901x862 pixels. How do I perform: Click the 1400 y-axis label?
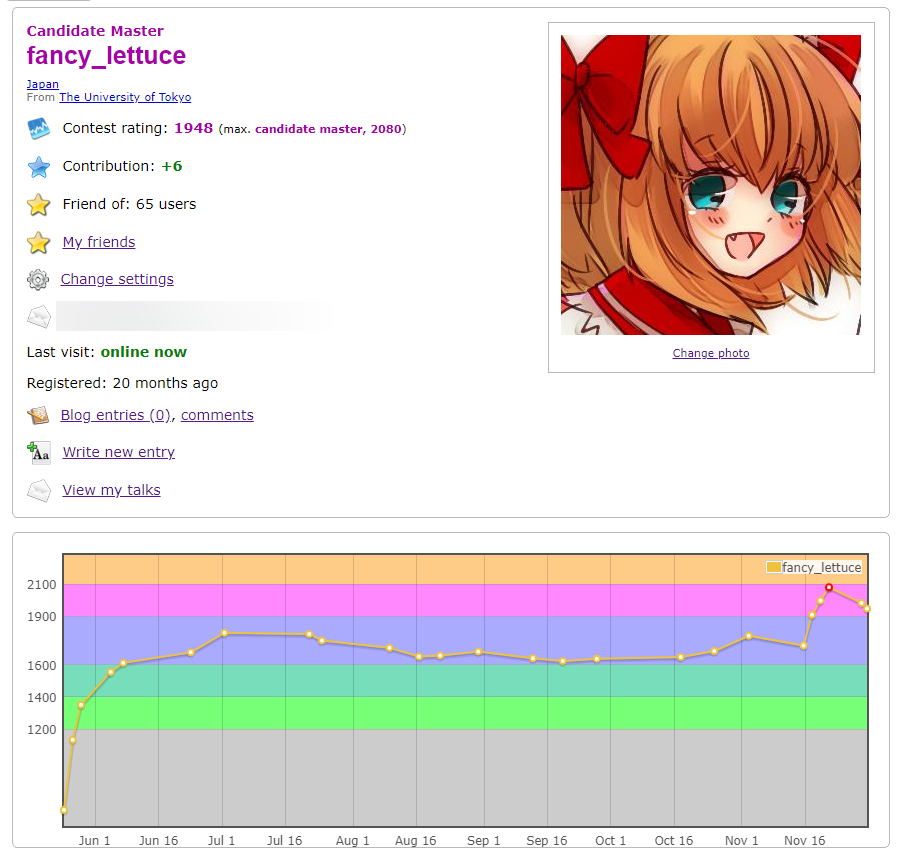click(42, 698)
